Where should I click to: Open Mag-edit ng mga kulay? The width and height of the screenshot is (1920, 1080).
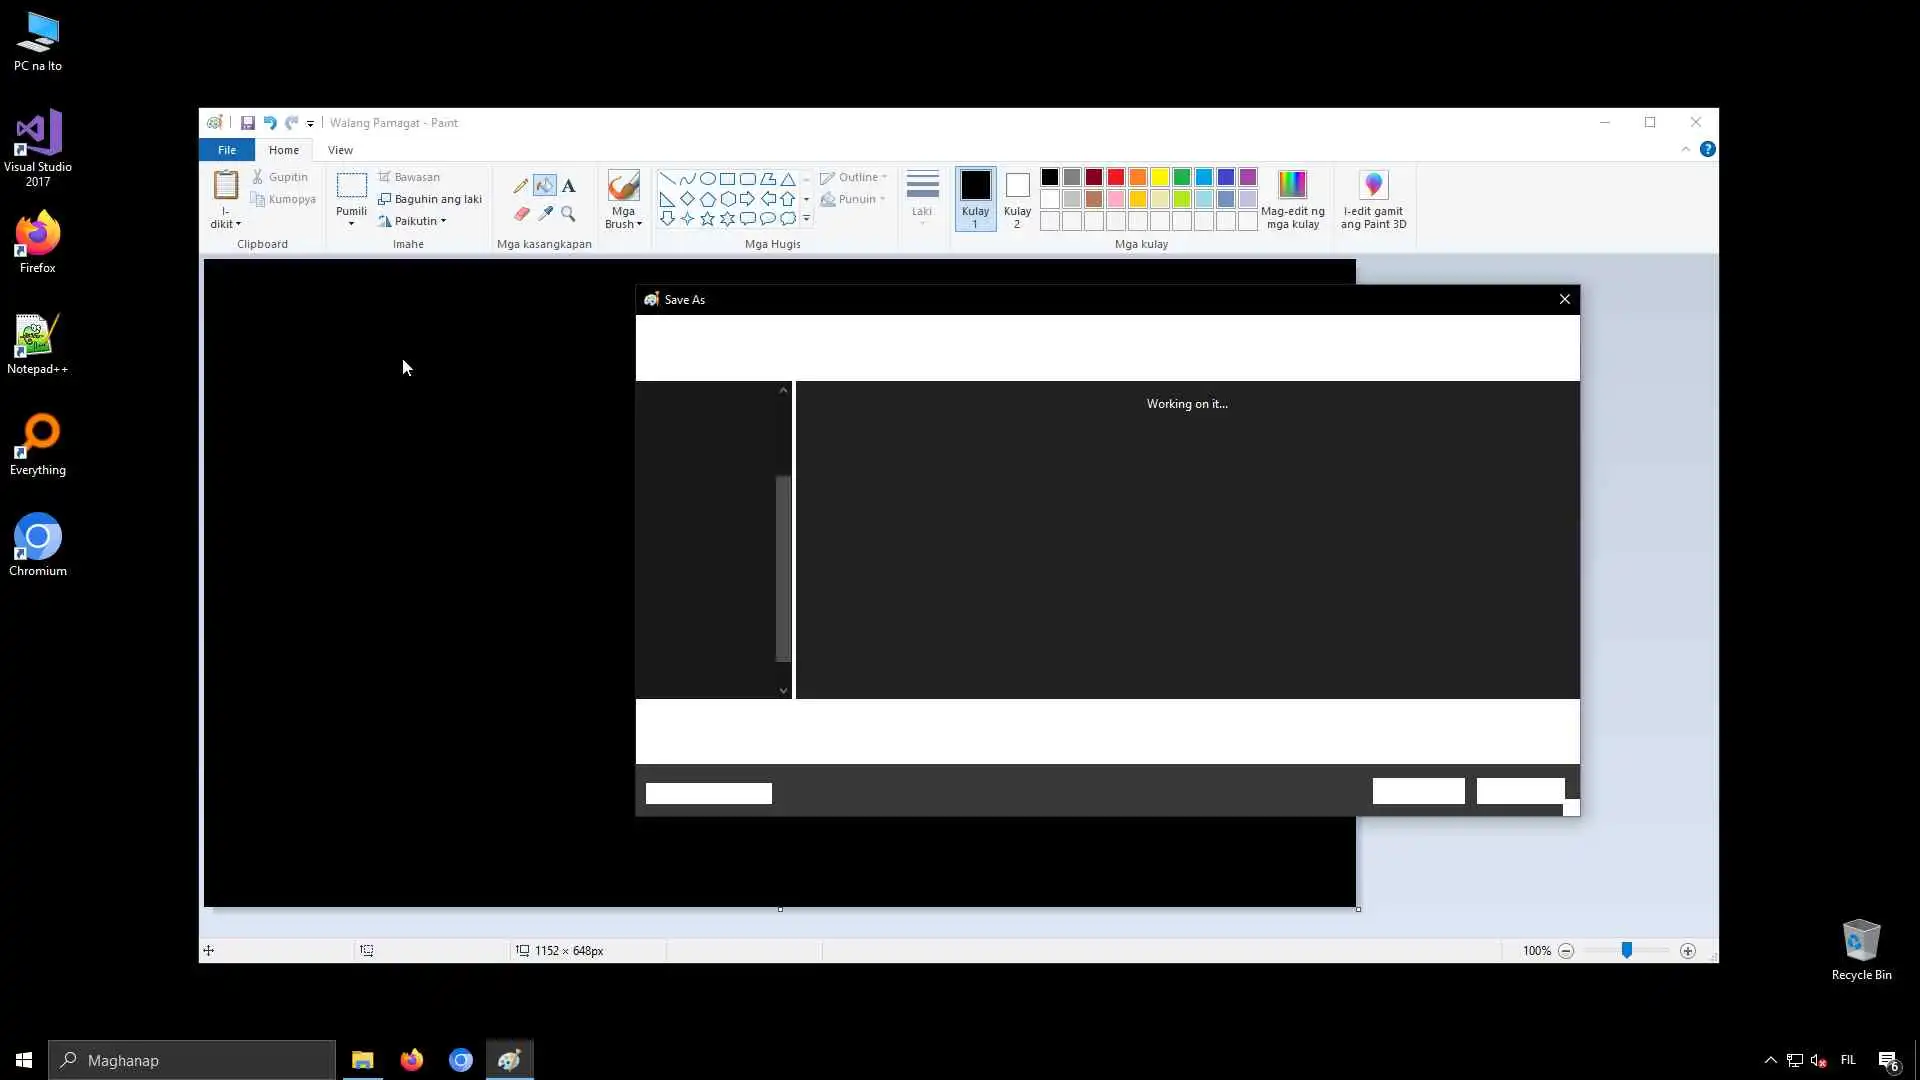point(1292,198)
